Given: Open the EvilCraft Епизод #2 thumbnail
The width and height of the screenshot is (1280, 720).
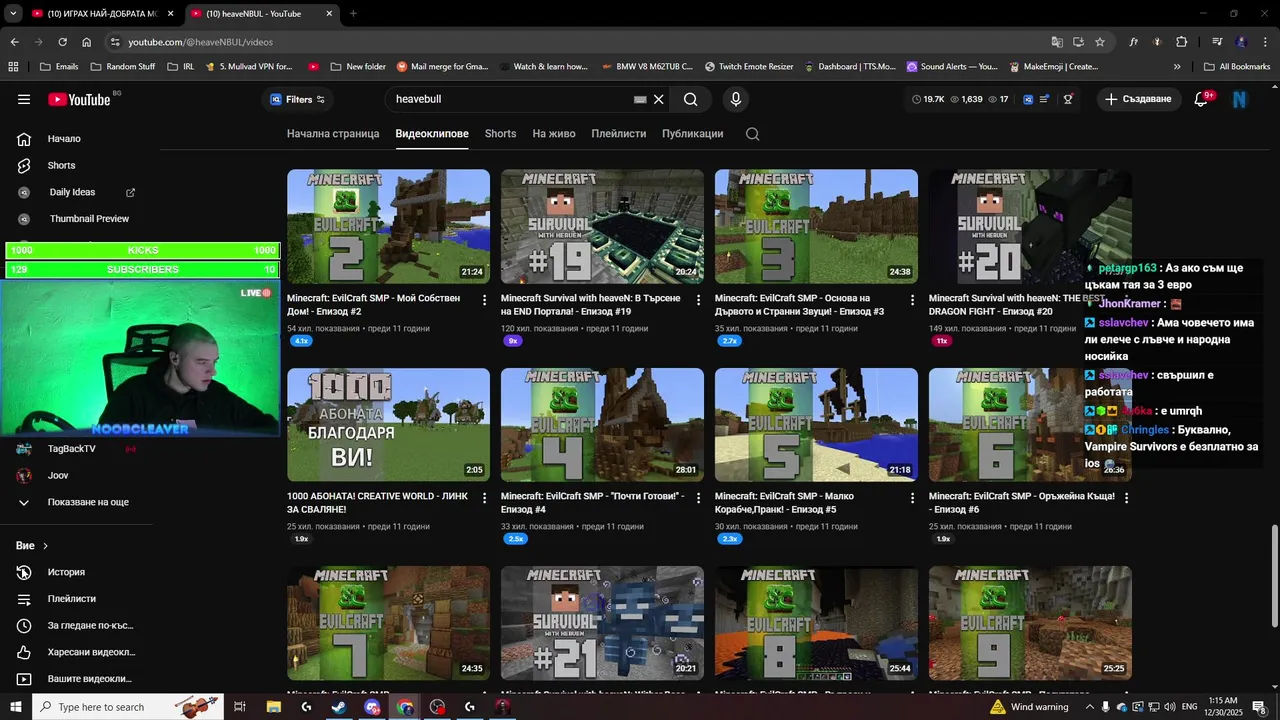Looking at the screenshot, I should 388,226.
